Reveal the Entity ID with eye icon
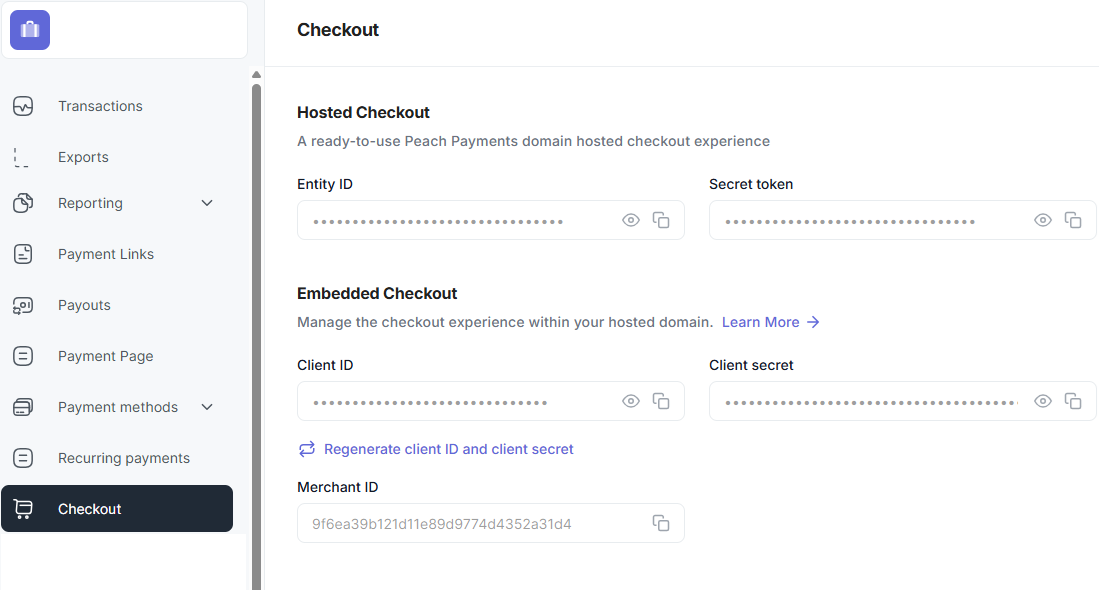 pos(631,220)
